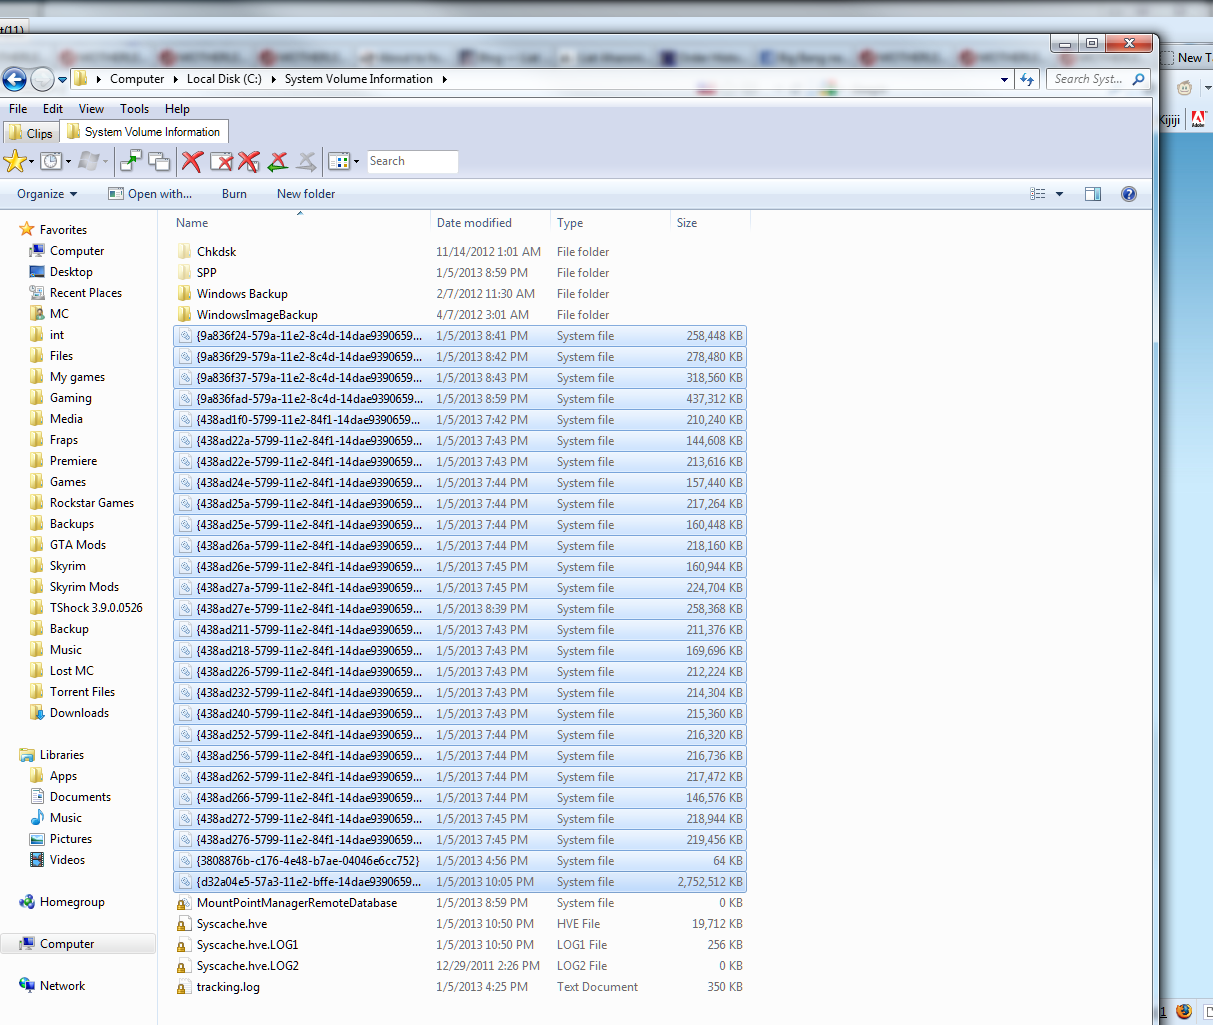Toggle the preview pane button
The image size is (1213, 1025).
(1093, 194)
